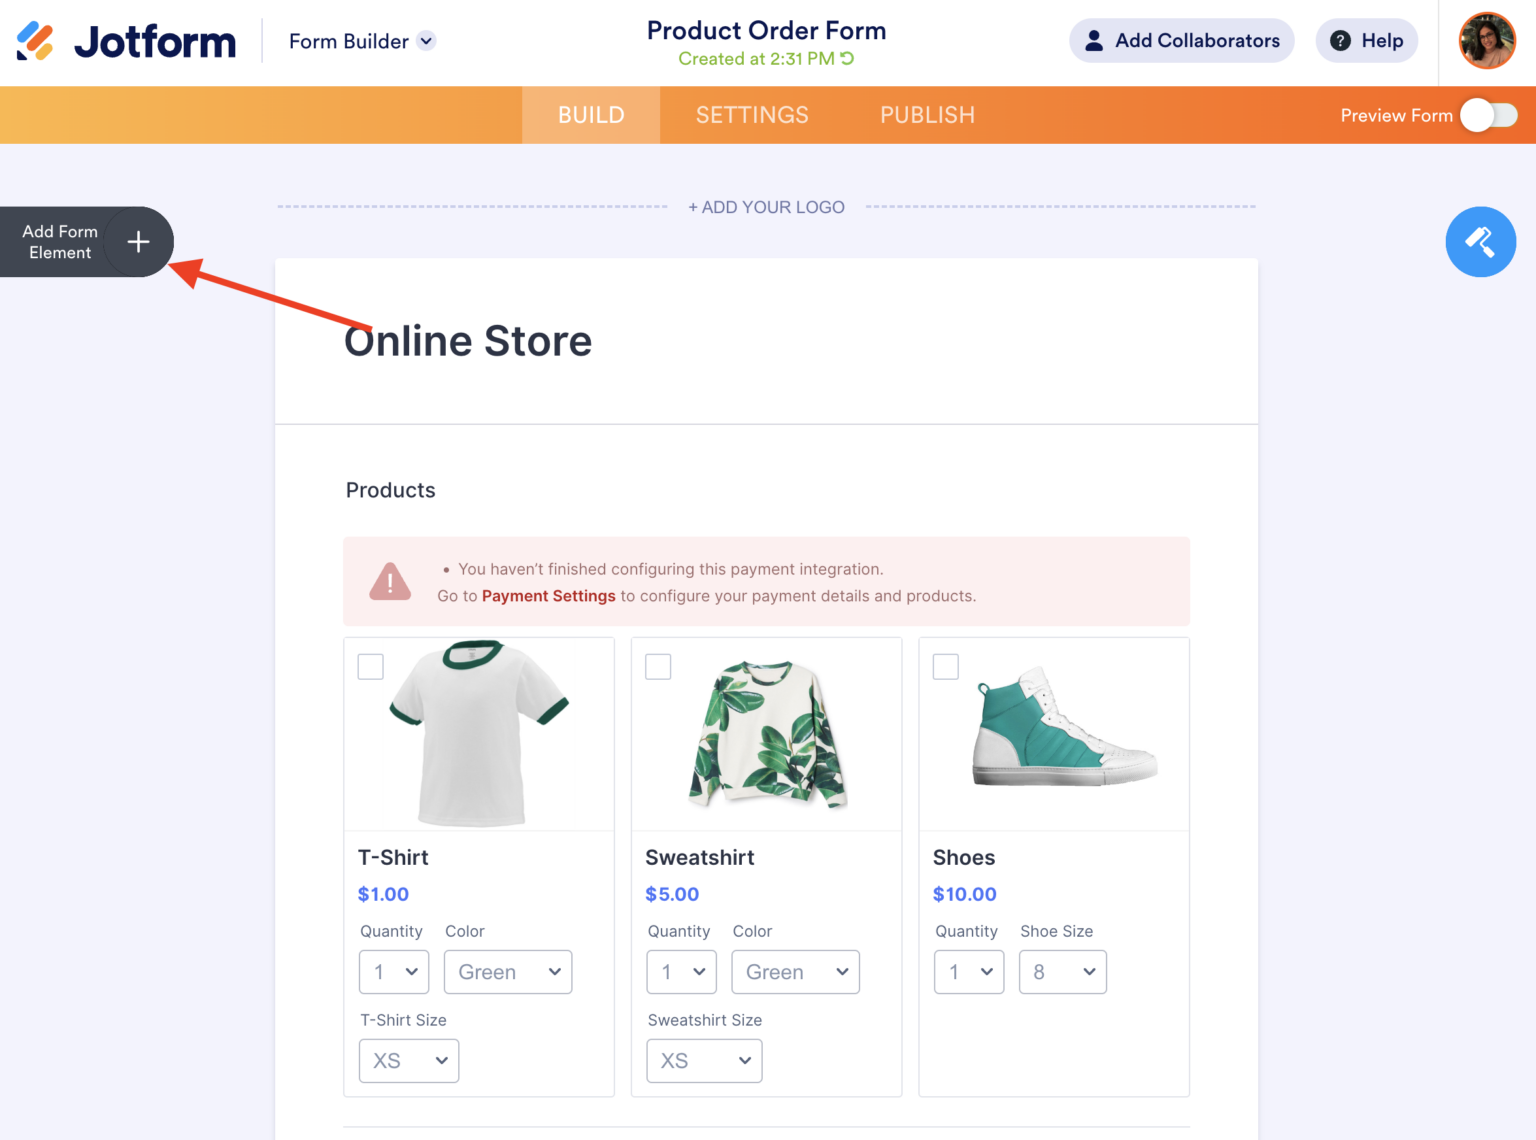Open the T-Shirt Size XS dropdown
Image resolution: width=1536 pixels, height=1140 pixels.
408,1060
